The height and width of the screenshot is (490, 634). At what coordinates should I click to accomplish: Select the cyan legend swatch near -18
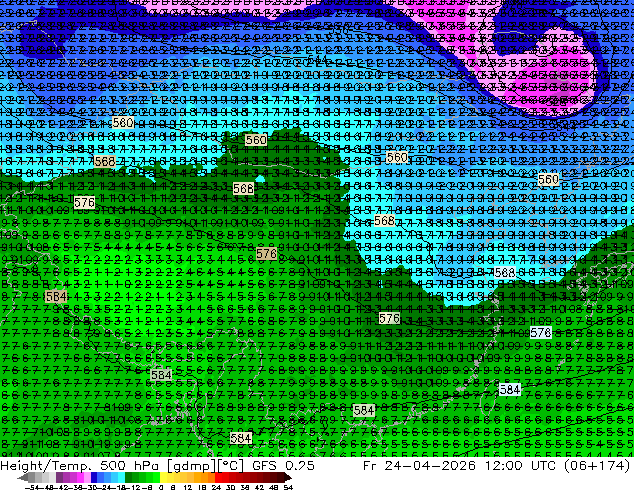tap(121, 478)
